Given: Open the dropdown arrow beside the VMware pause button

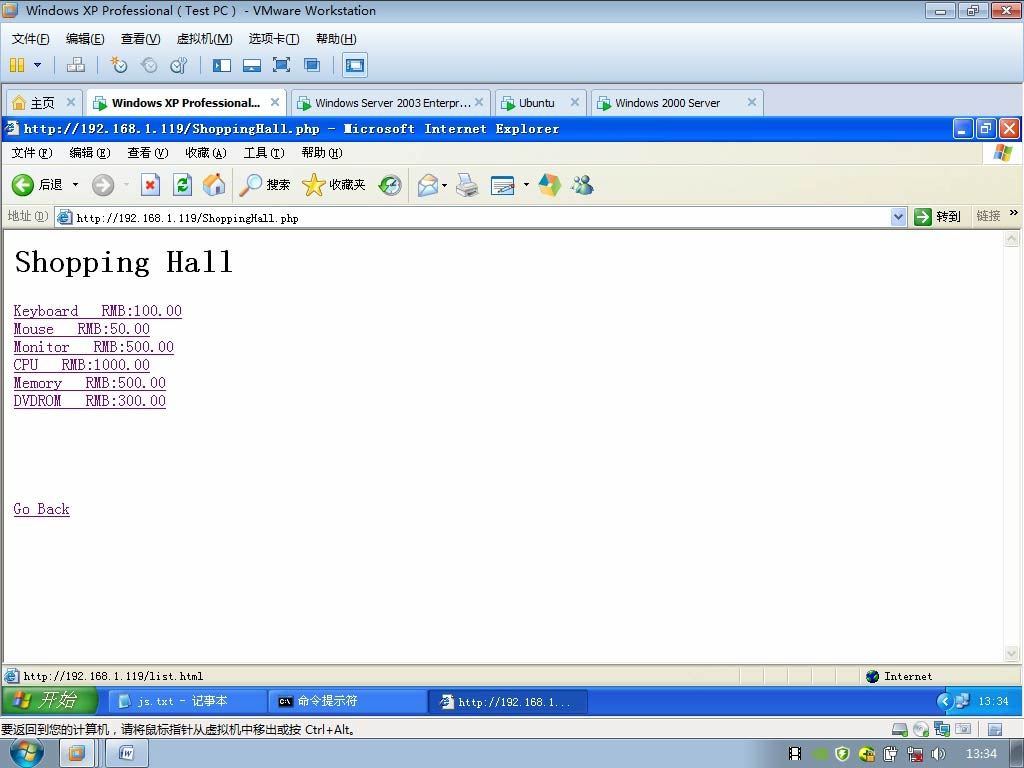Looking at the screenshot, I should point(37,65).
